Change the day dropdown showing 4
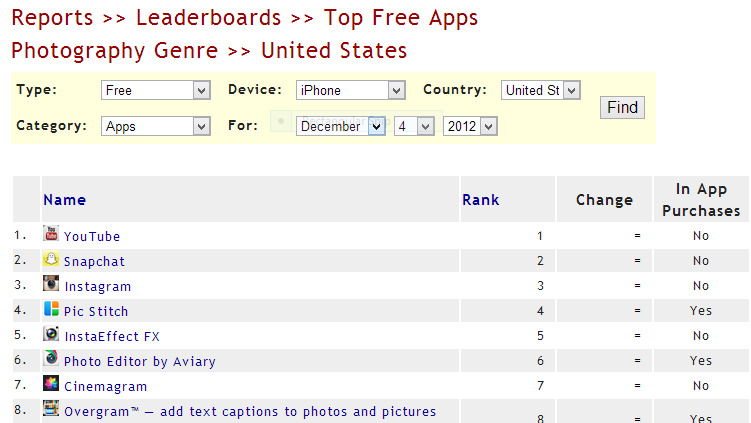 (x=412, y=126)
